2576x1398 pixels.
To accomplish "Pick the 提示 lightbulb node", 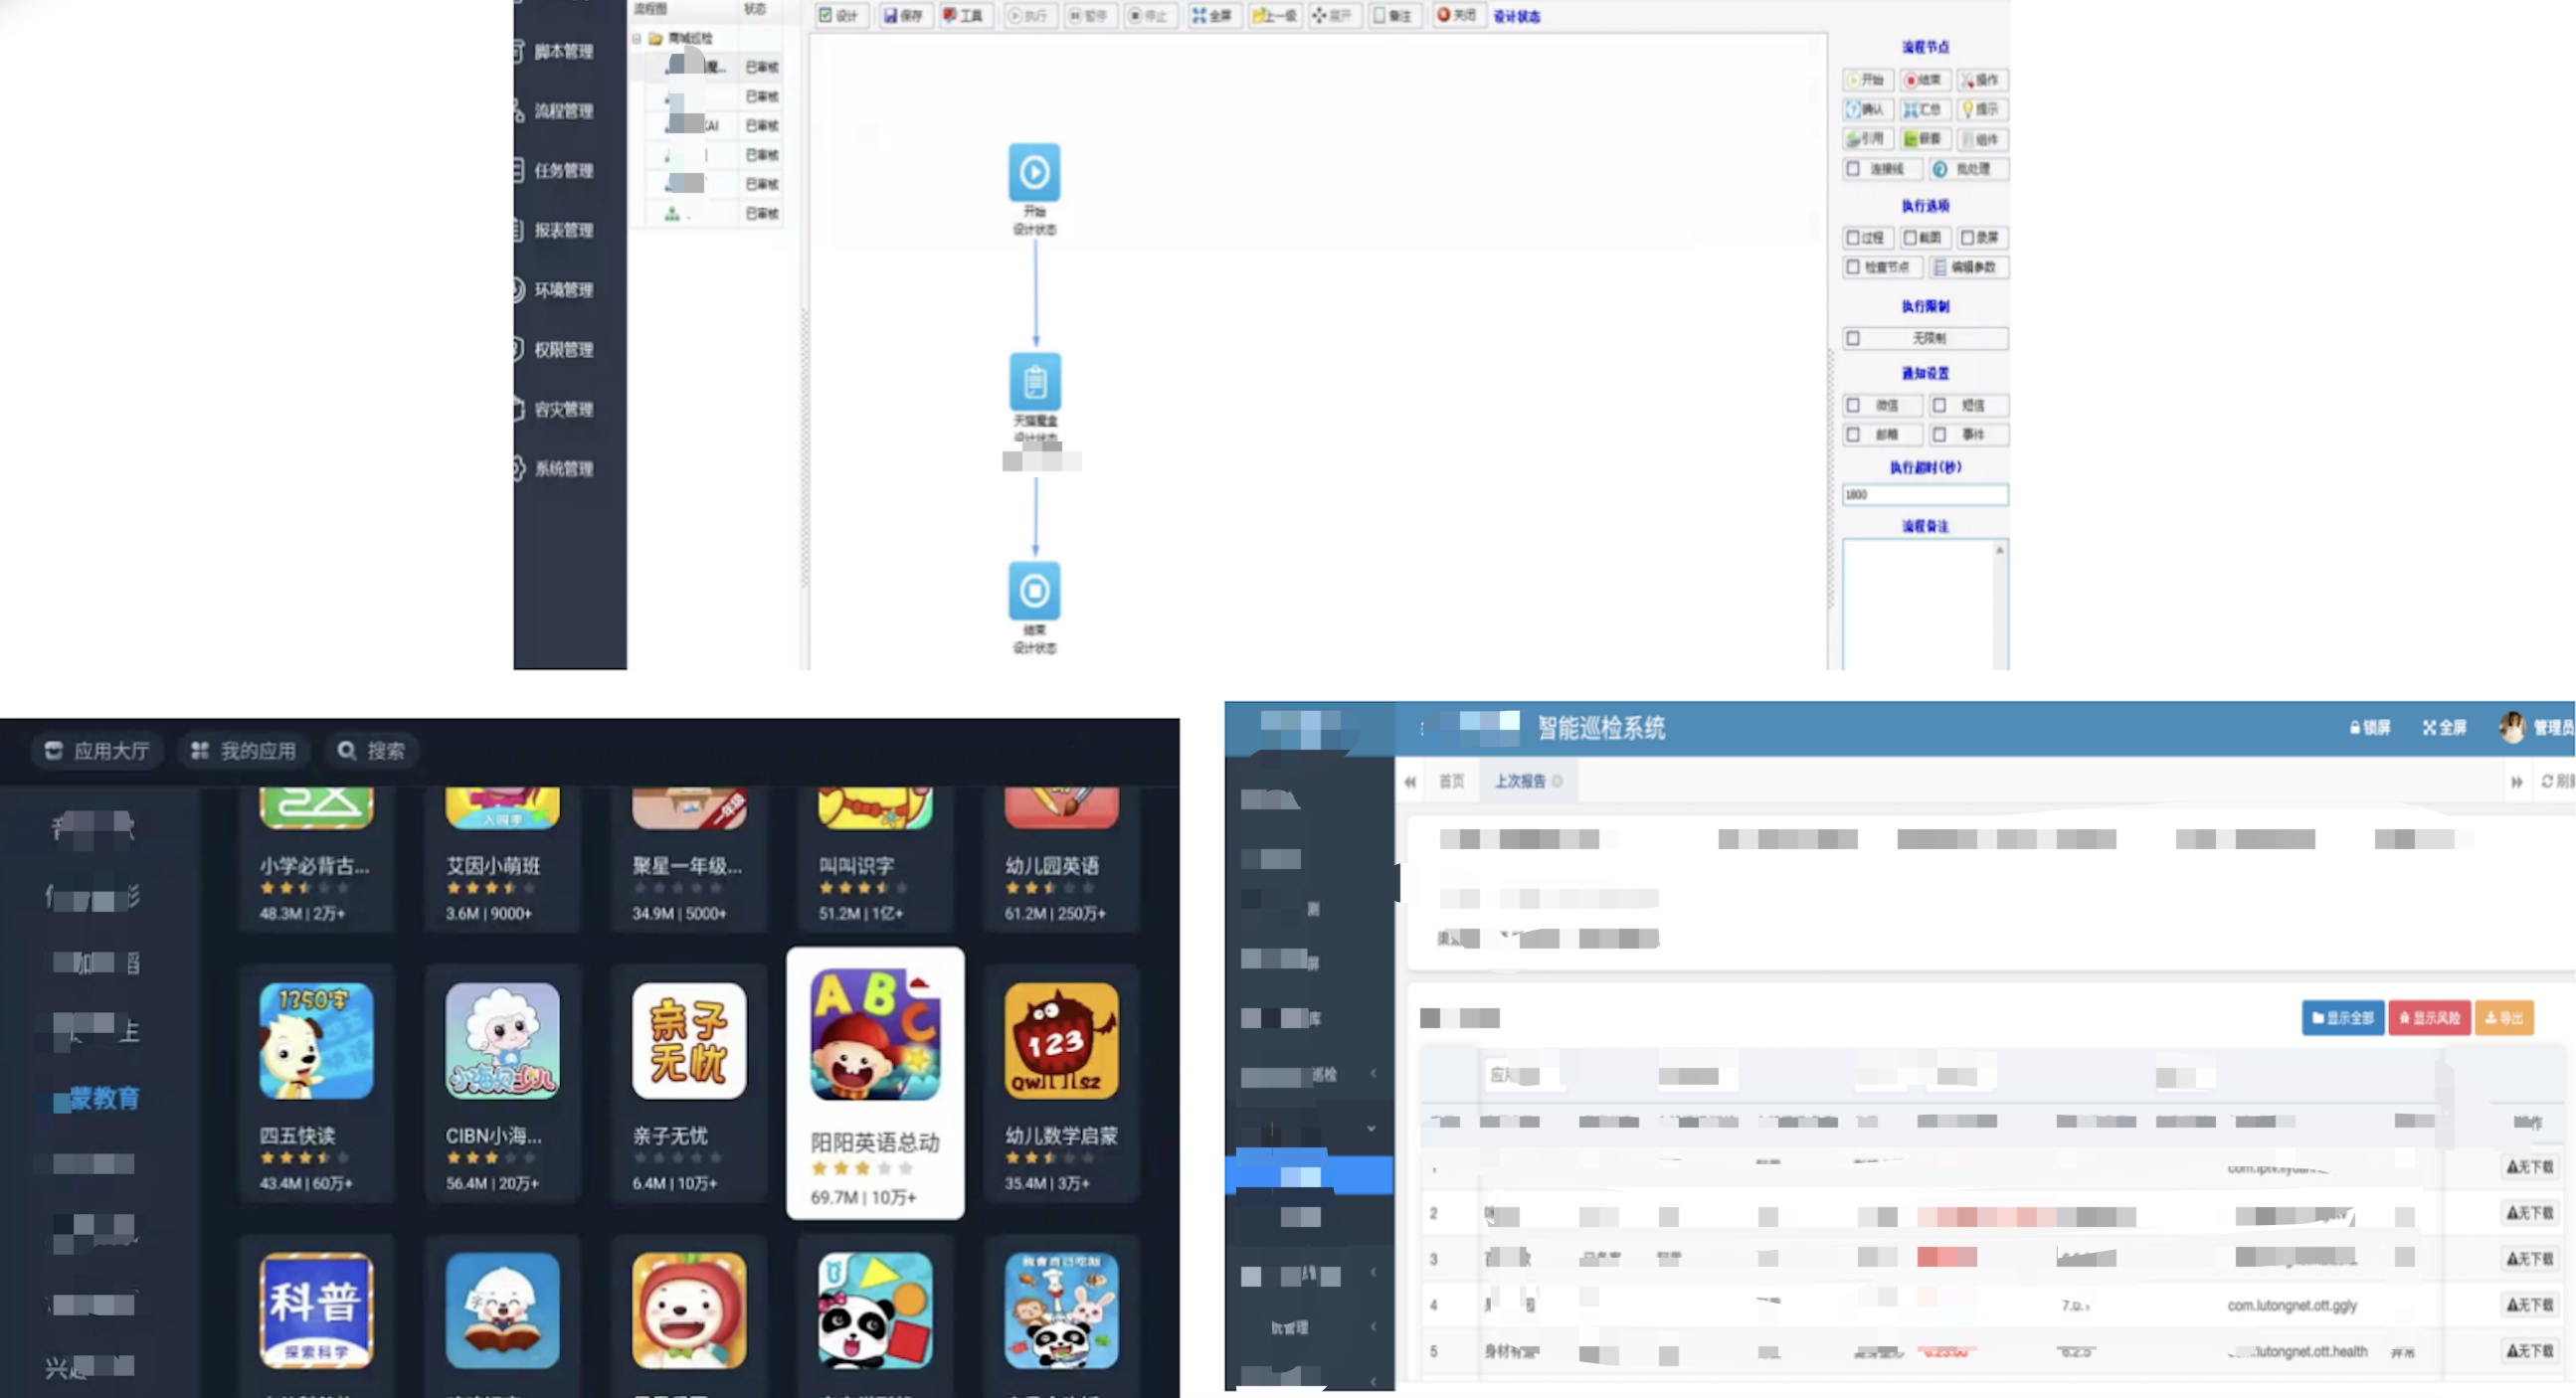I will (1981, 109).
